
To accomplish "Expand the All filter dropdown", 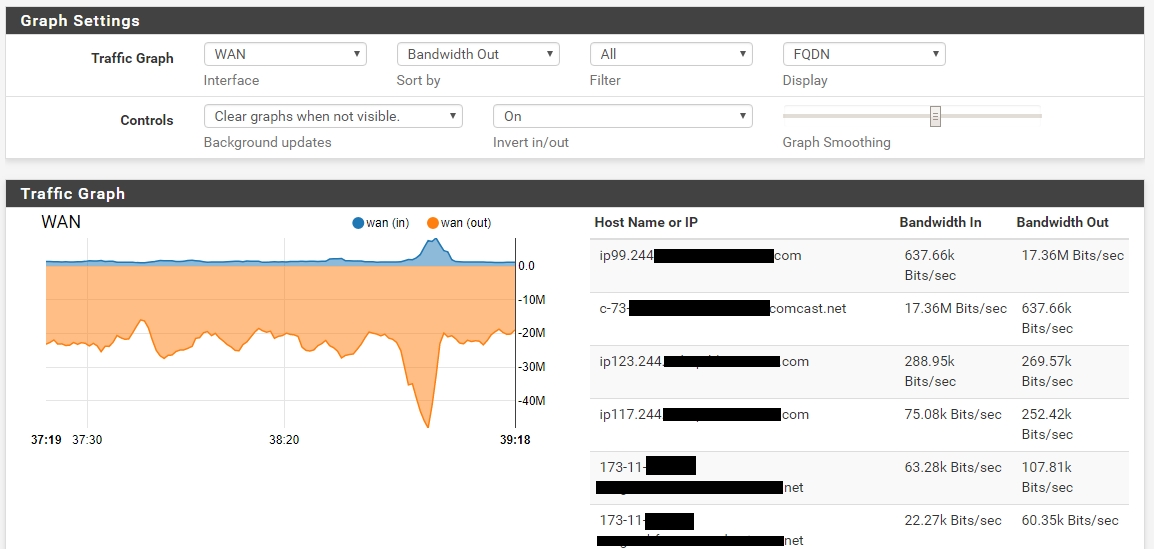I will [x=671, y=54].
